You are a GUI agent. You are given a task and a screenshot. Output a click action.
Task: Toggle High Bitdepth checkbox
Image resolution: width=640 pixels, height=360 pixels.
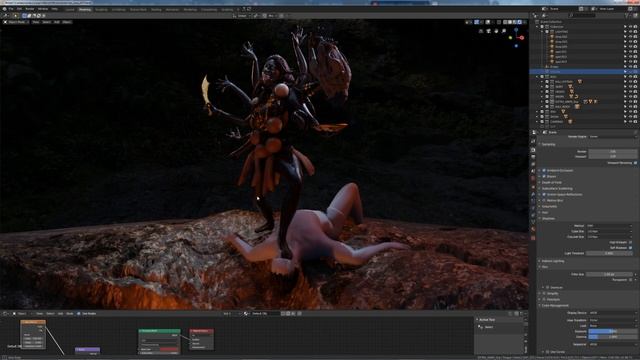(x=631, y=242)
